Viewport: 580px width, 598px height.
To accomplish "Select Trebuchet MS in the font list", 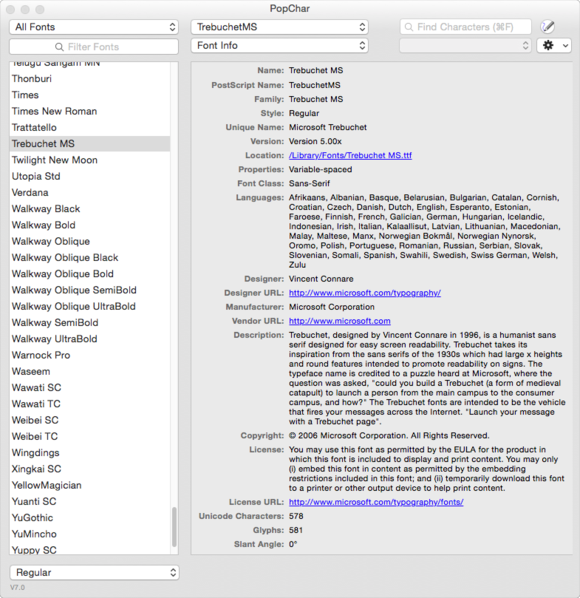I will pos(90,144).
